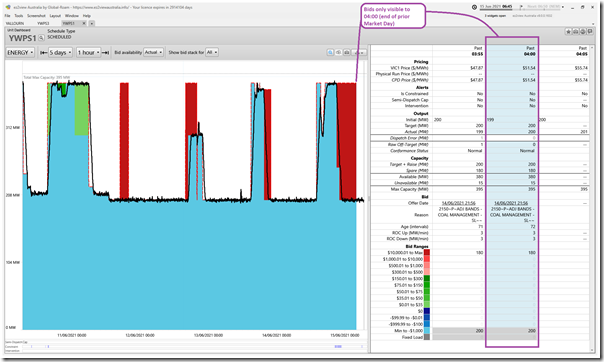Screen dimensions: 604x362
Task: Open the 1 hour step dropdown
Action: (88, 52)
